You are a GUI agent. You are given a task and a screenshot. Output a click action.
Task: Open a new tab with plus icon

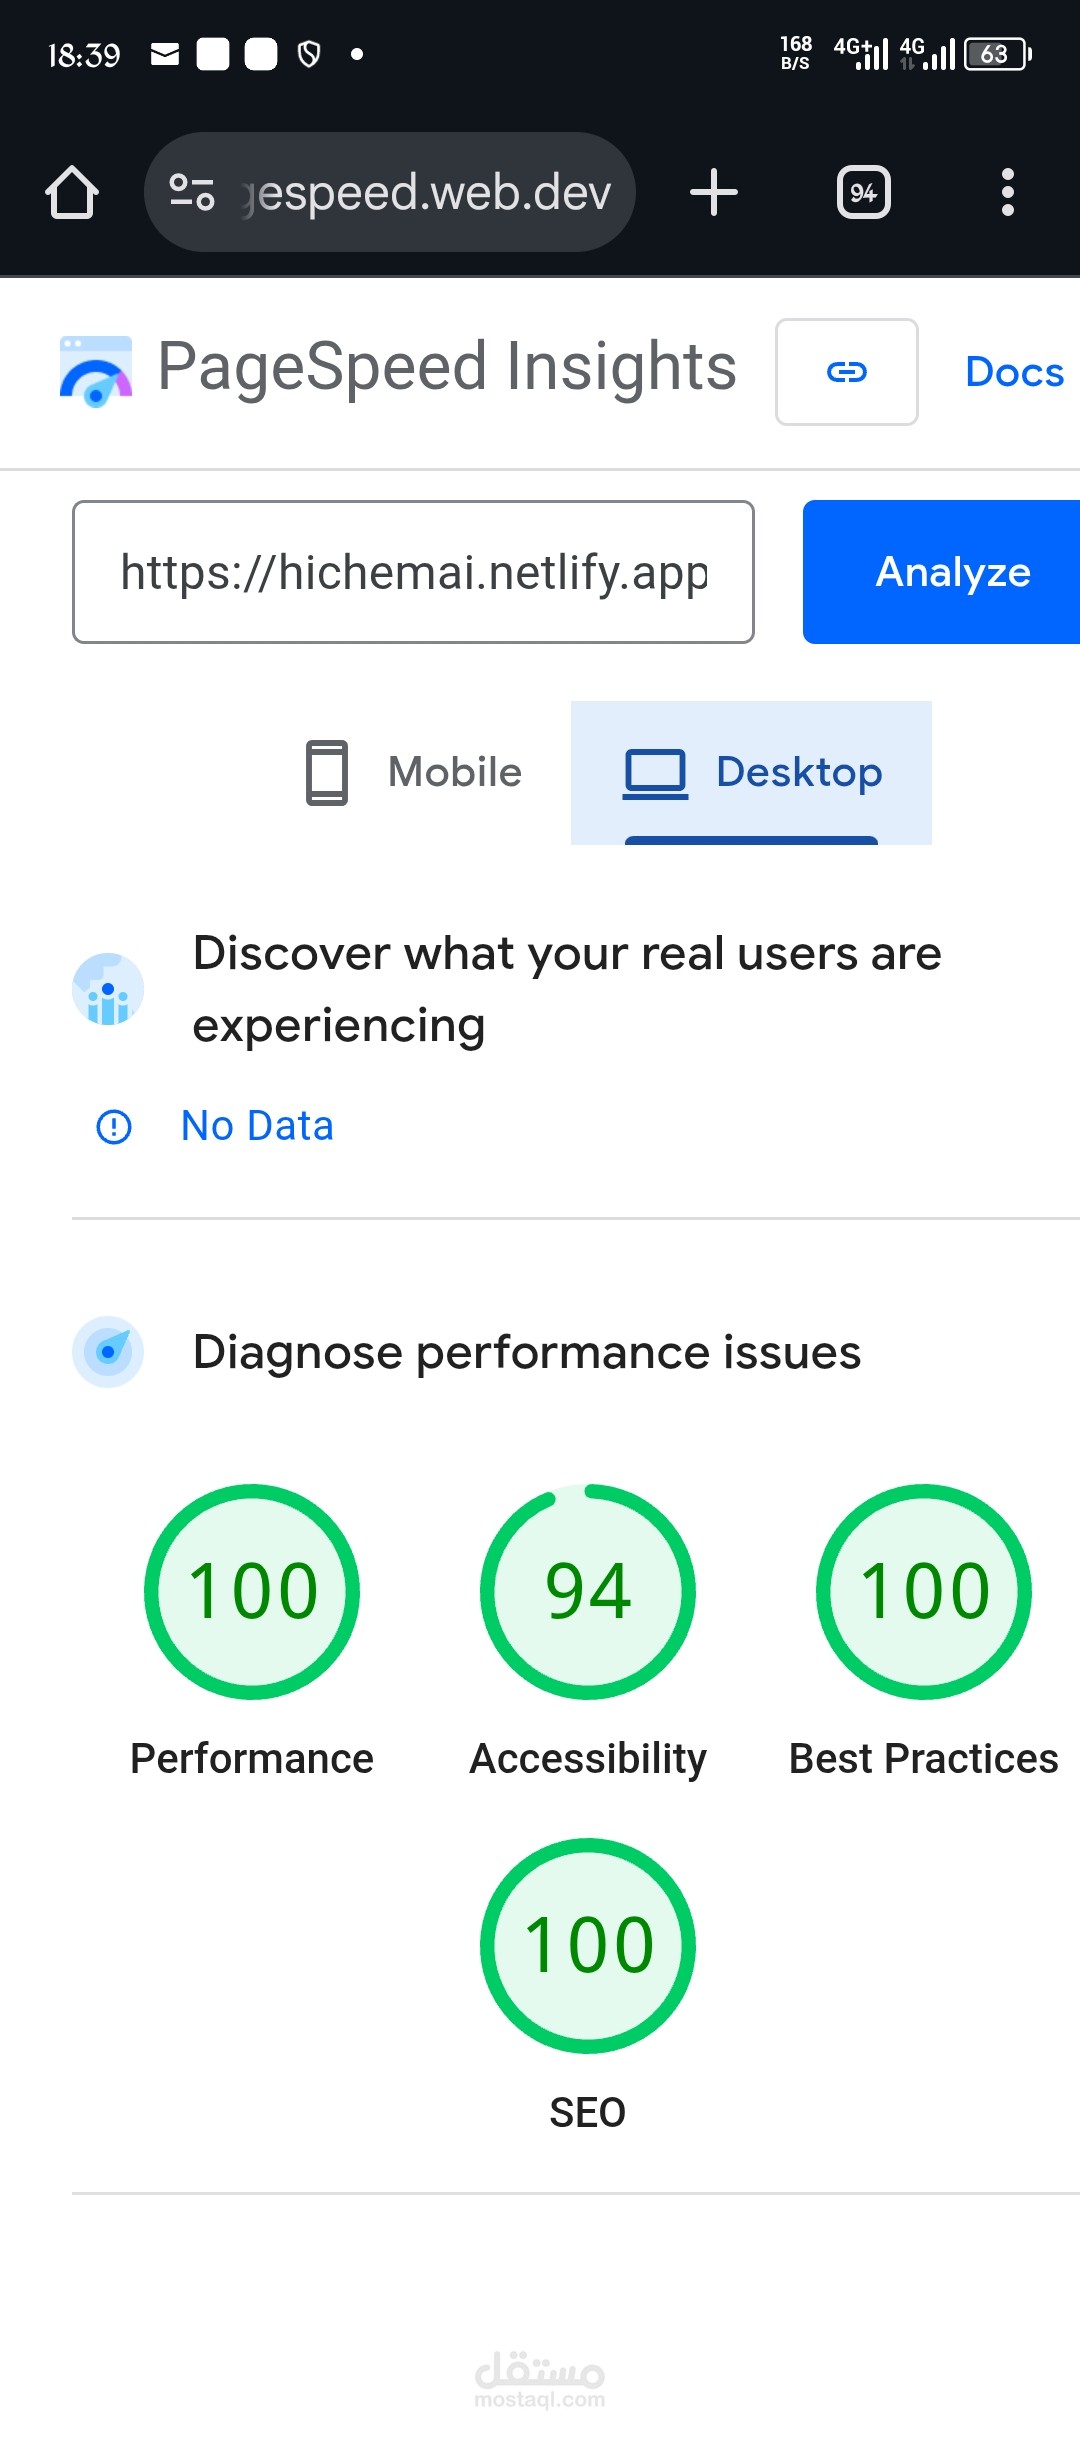(x=714, y=192)
